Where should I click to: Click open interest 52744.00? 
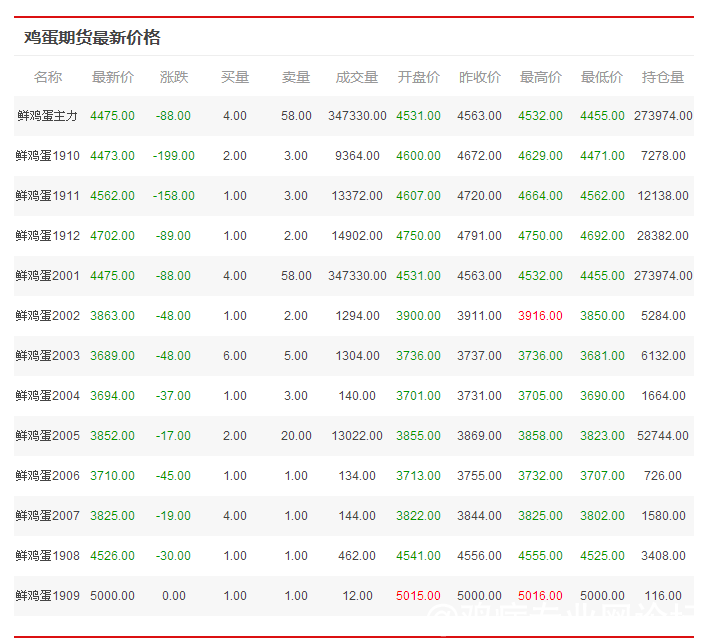click(x=663, y=436)
